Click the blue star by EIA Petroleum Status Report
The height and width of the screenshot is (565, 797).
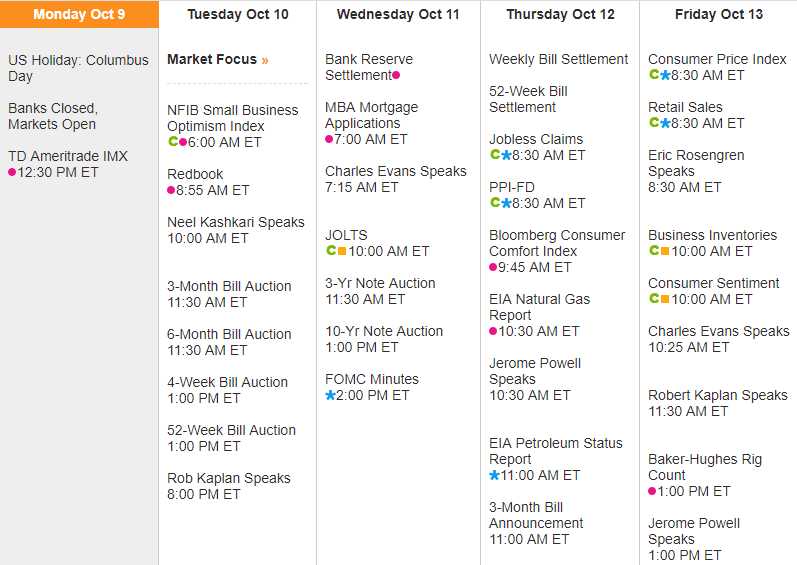point(494,475)
